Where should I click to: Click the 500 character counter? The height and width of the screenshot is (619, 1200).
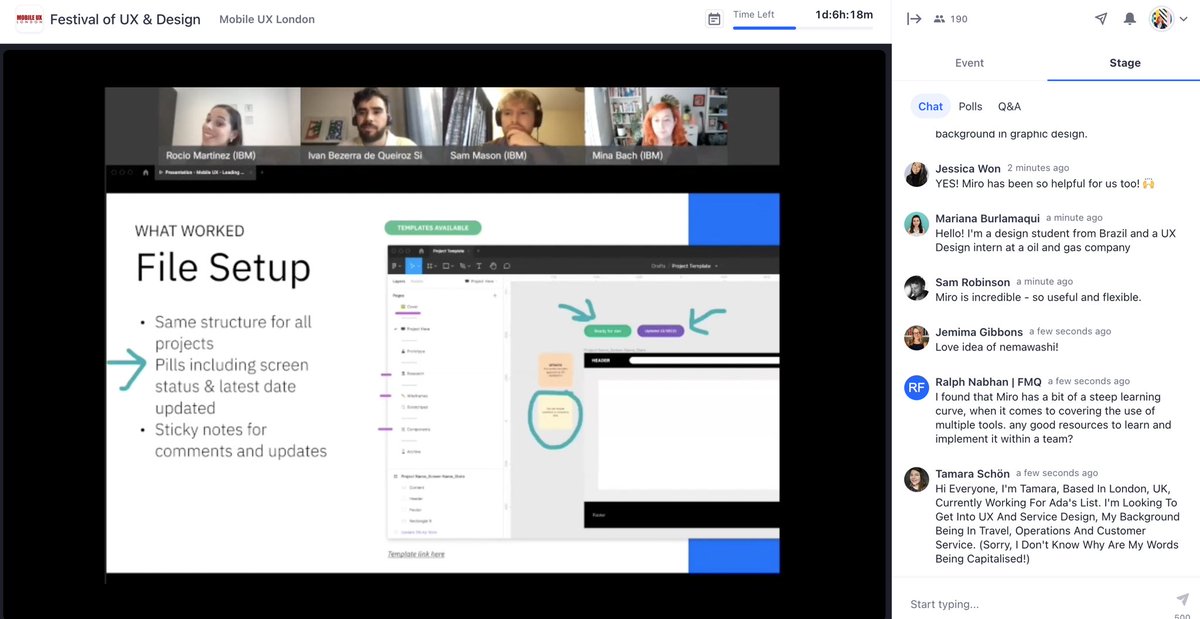click(x=1183, y=614)
